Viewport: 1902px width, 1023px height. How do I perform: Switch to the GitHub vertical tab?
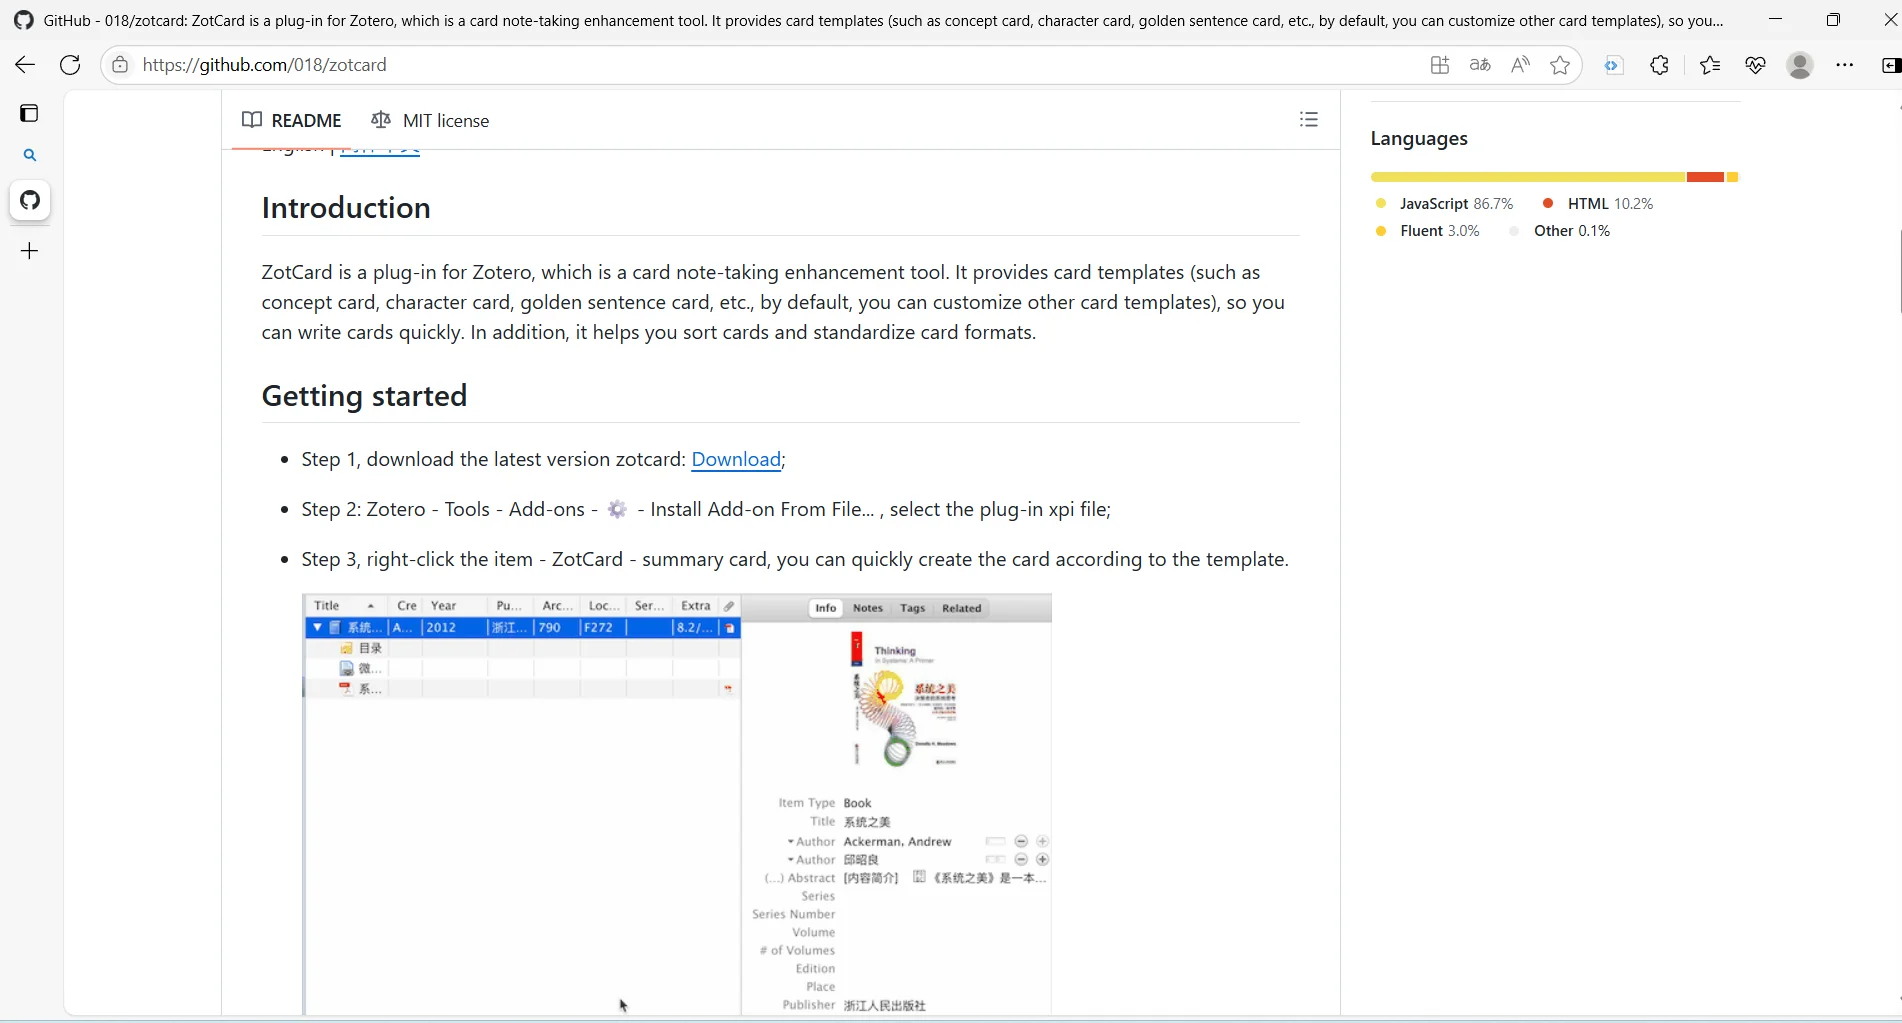click(x=30, y=200)
